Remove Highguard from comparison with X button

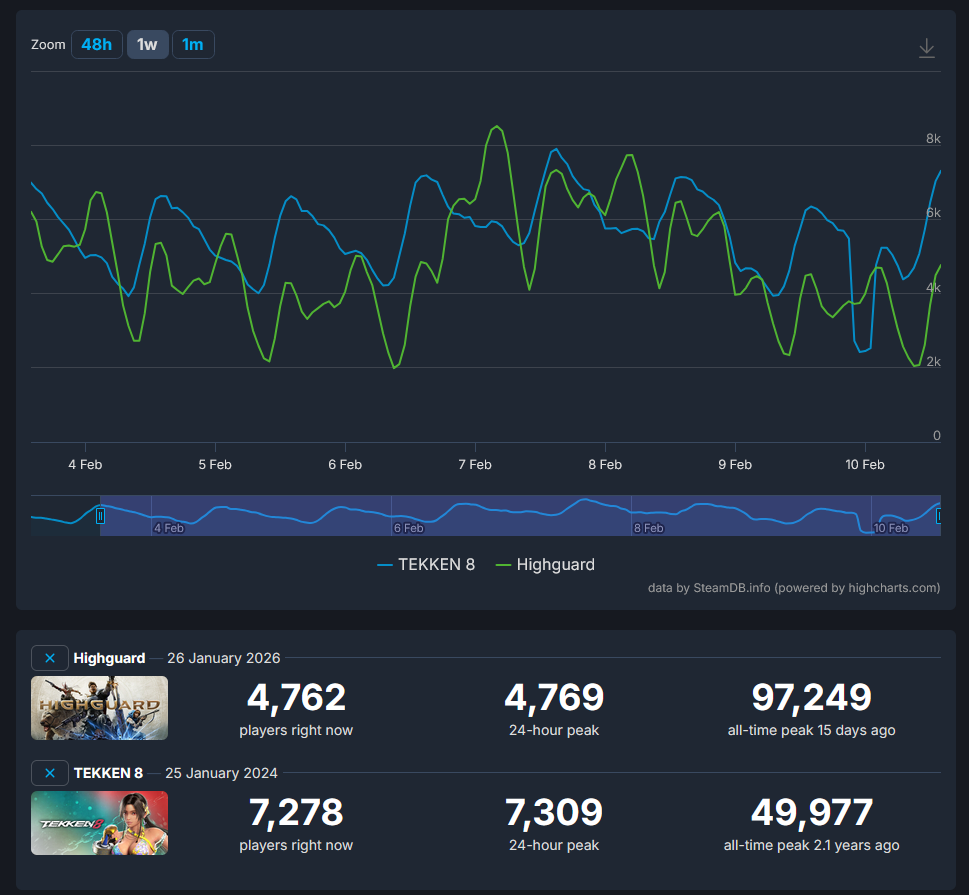(49, 658)
